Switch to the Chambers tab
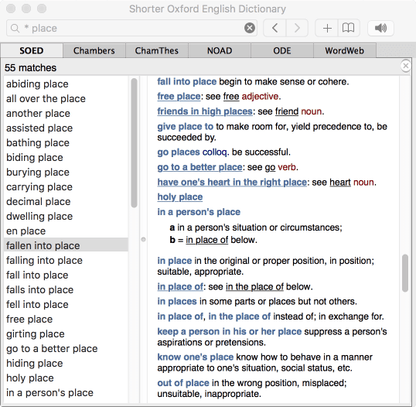This screenshot has width=416, height=407. click(x=94, y=51)
